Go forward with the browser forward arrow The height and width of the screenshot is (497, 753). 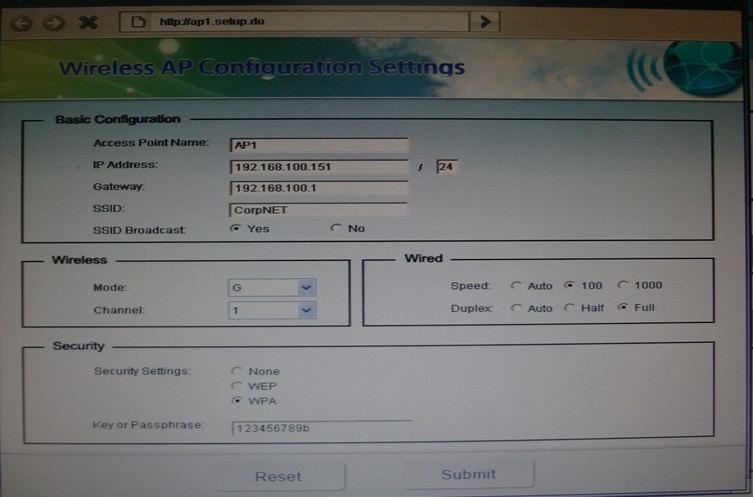tap(53, 23)
